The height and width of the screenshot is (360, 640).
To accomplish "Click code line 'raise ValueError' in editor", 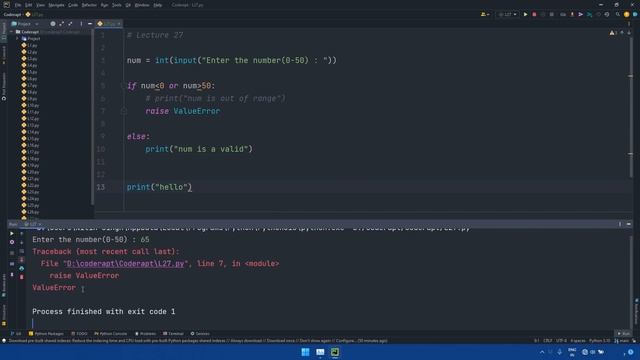I will [182, 111].
